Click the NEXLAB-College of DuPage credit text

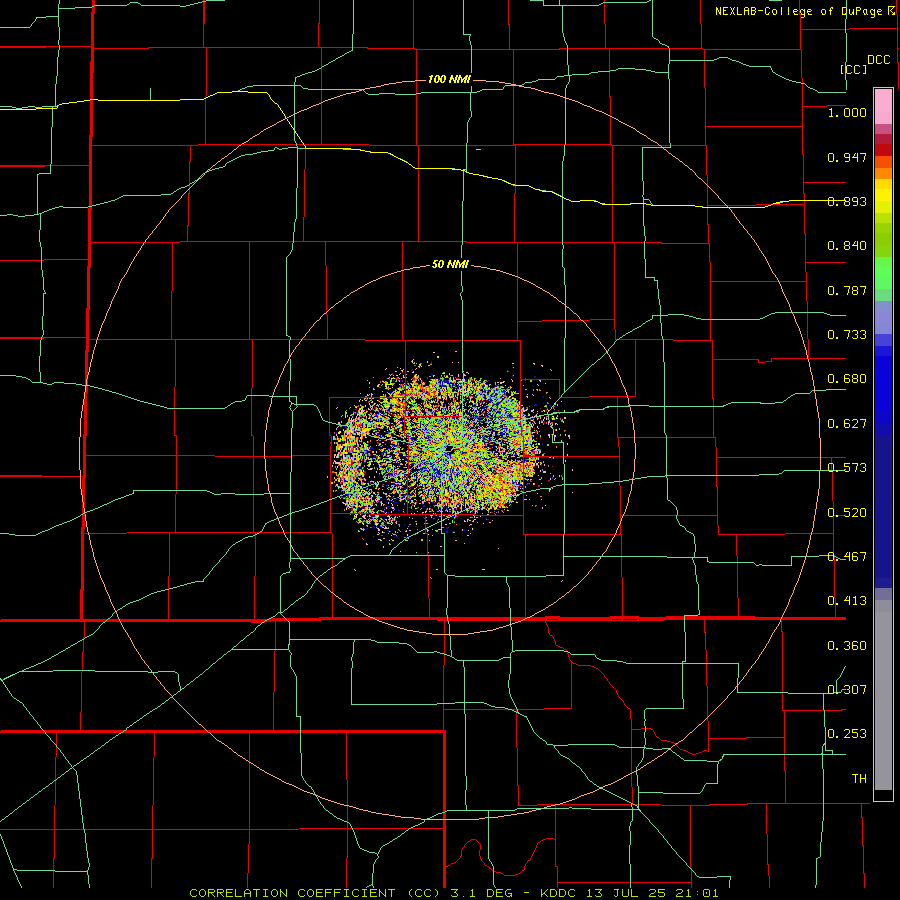(x=798, y=11)
